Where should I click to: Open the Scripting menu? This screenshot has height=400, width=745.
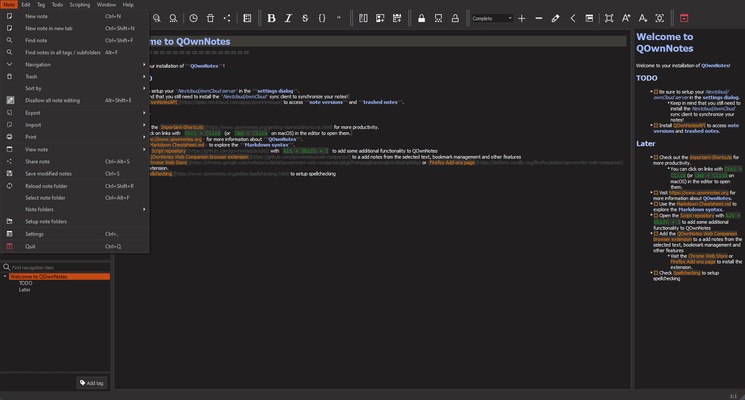80,5
